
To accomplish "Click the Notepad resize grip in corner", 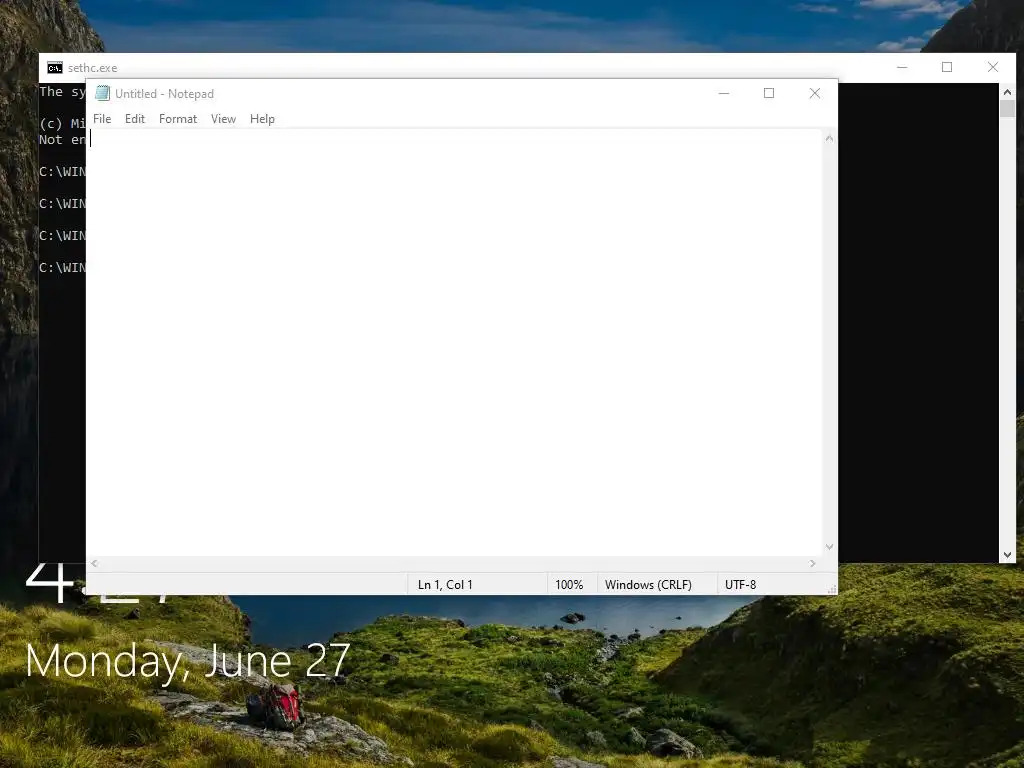I will (x=832, y=589).
